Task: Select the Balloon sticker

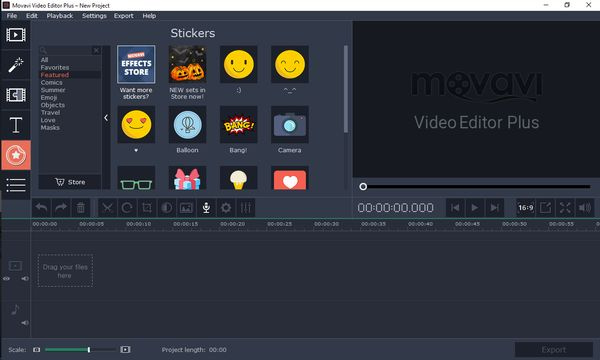Action: [187, 125]
